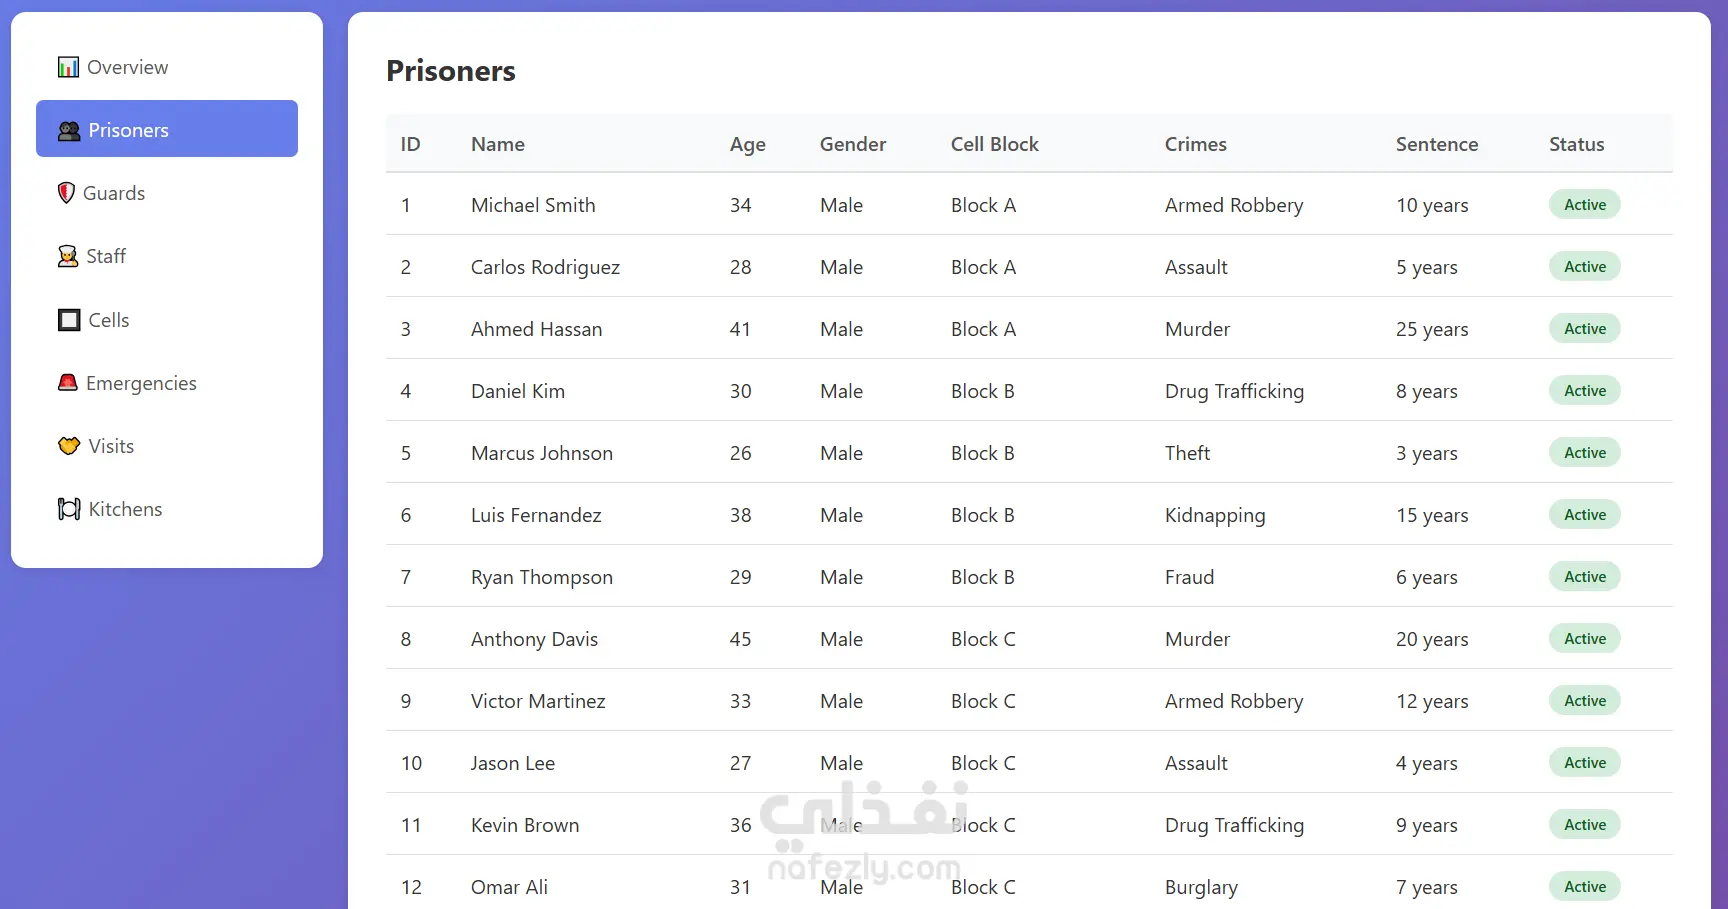Click the Visits handshake icon
The width and height of the screenshot is (1728, 909).
(x=69, y=446)
